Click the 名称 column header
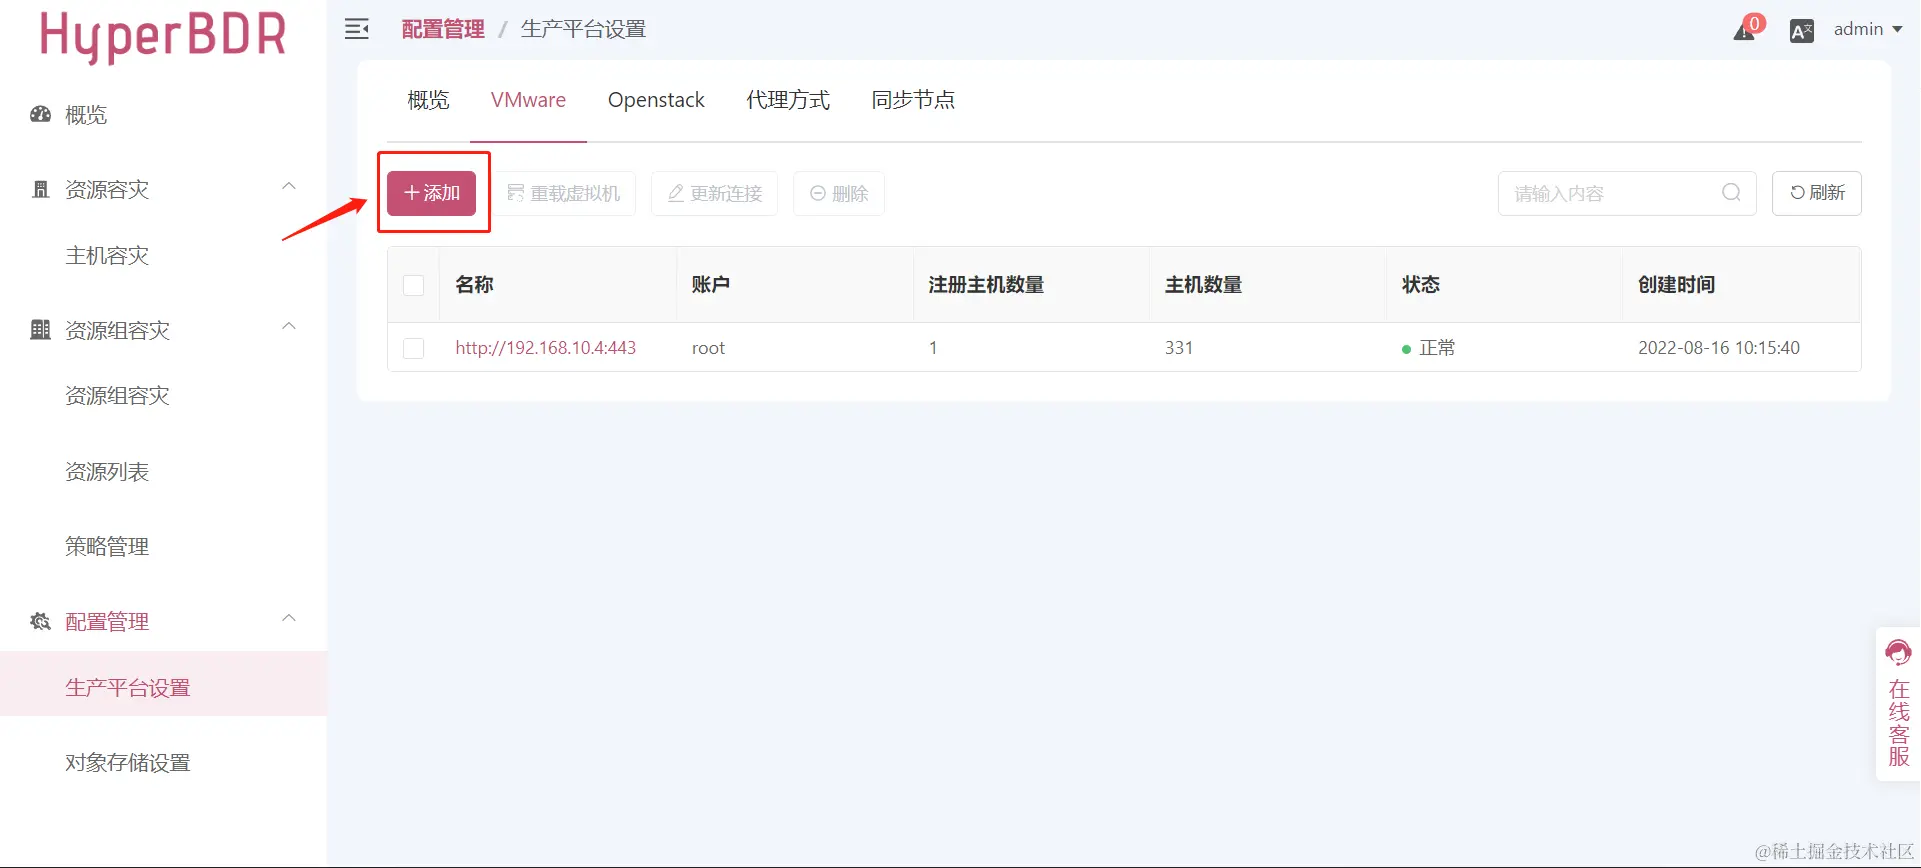The height and width of the screenshot is (868, 1921). click(x=474, y=285)
